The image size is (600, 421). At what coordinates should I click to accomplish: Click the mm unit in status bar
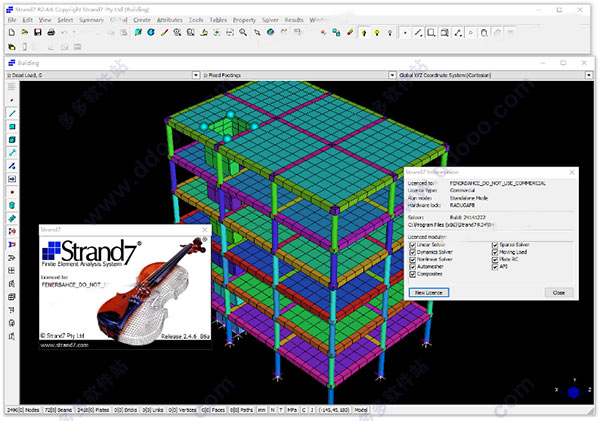tap(262, 410)
